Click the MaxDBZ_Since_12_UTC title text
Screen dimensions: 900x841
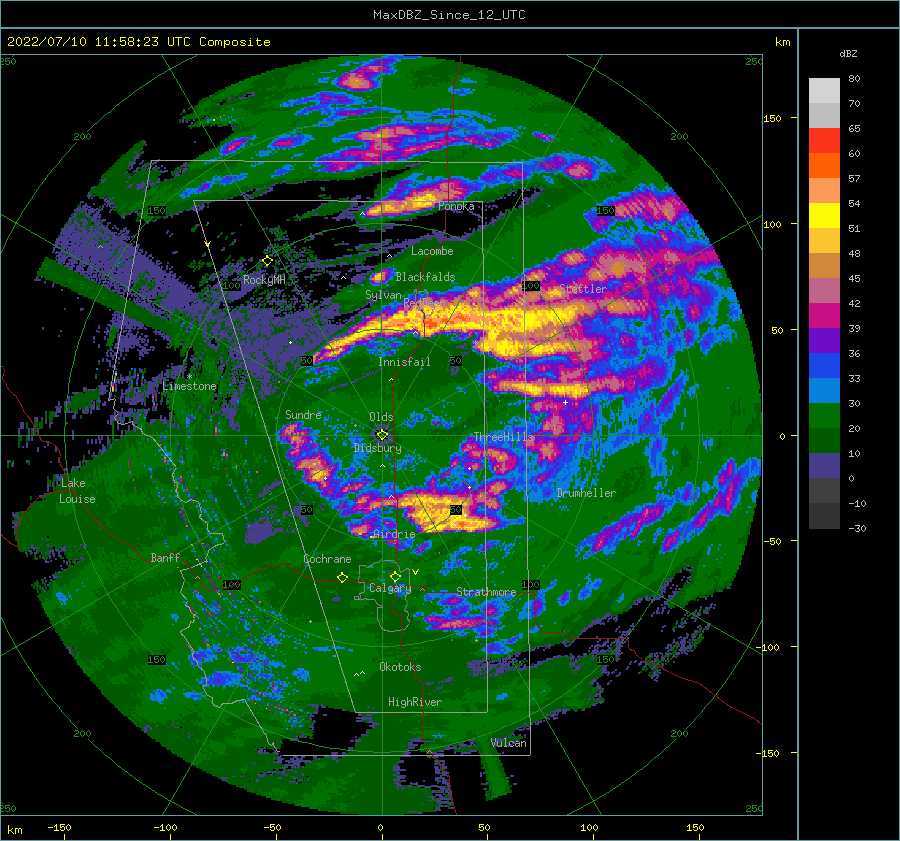(x=449, y=15)
